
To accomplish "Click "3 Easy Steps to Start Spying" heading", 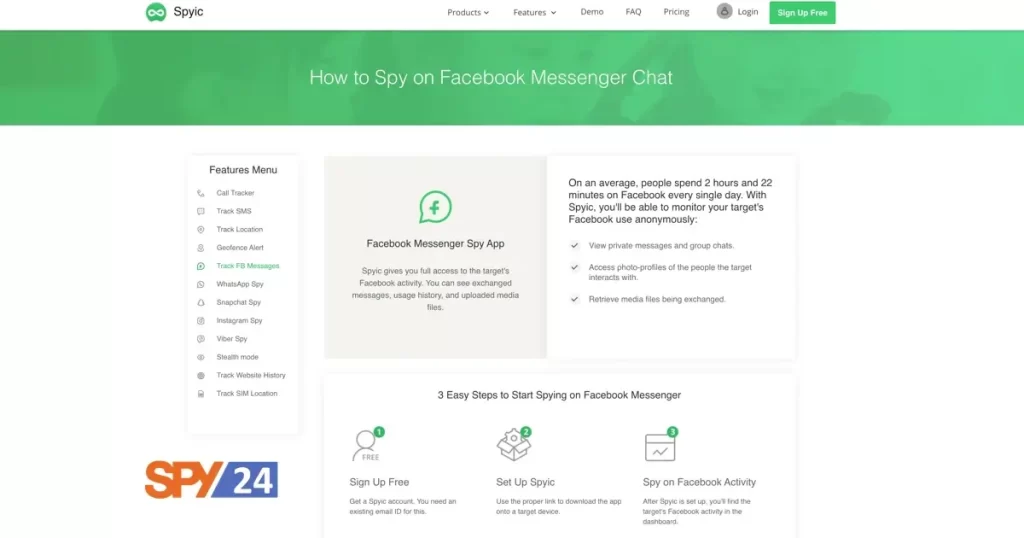I will coord(559,395).
